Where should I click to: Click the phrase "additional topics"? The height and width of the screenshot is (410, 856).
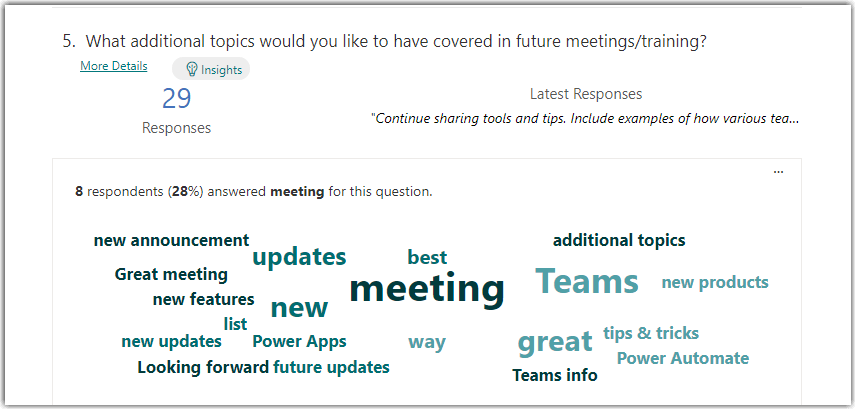(x=619, y=240)
